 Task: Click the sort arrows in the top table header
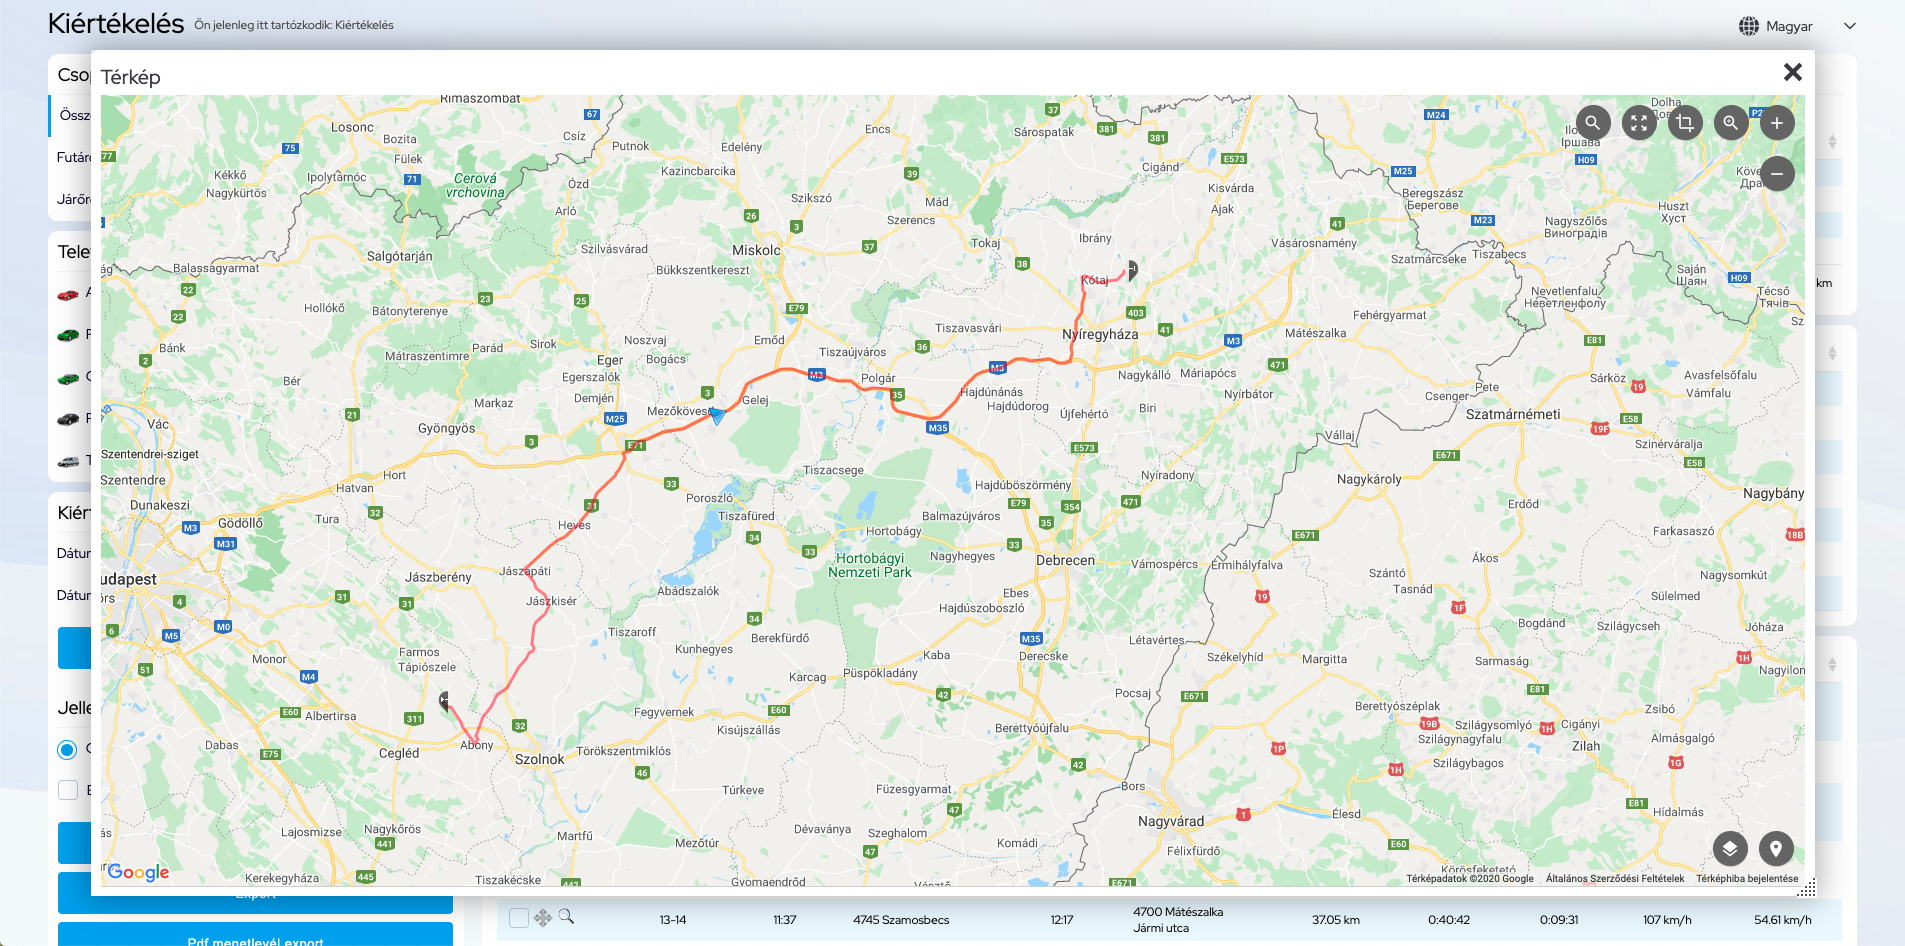tap(1832, 142)
